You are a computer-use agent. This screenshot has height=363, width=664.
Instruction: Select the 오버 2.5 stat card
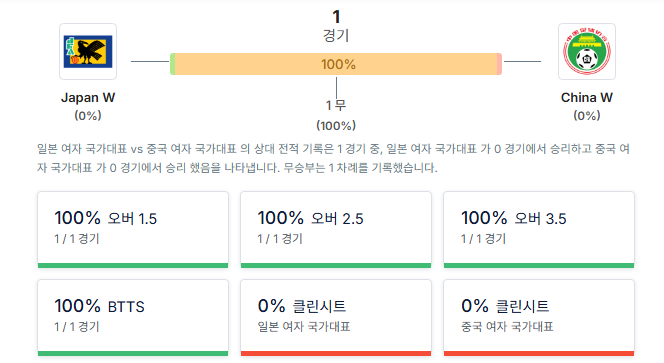(x=336, y=230)
